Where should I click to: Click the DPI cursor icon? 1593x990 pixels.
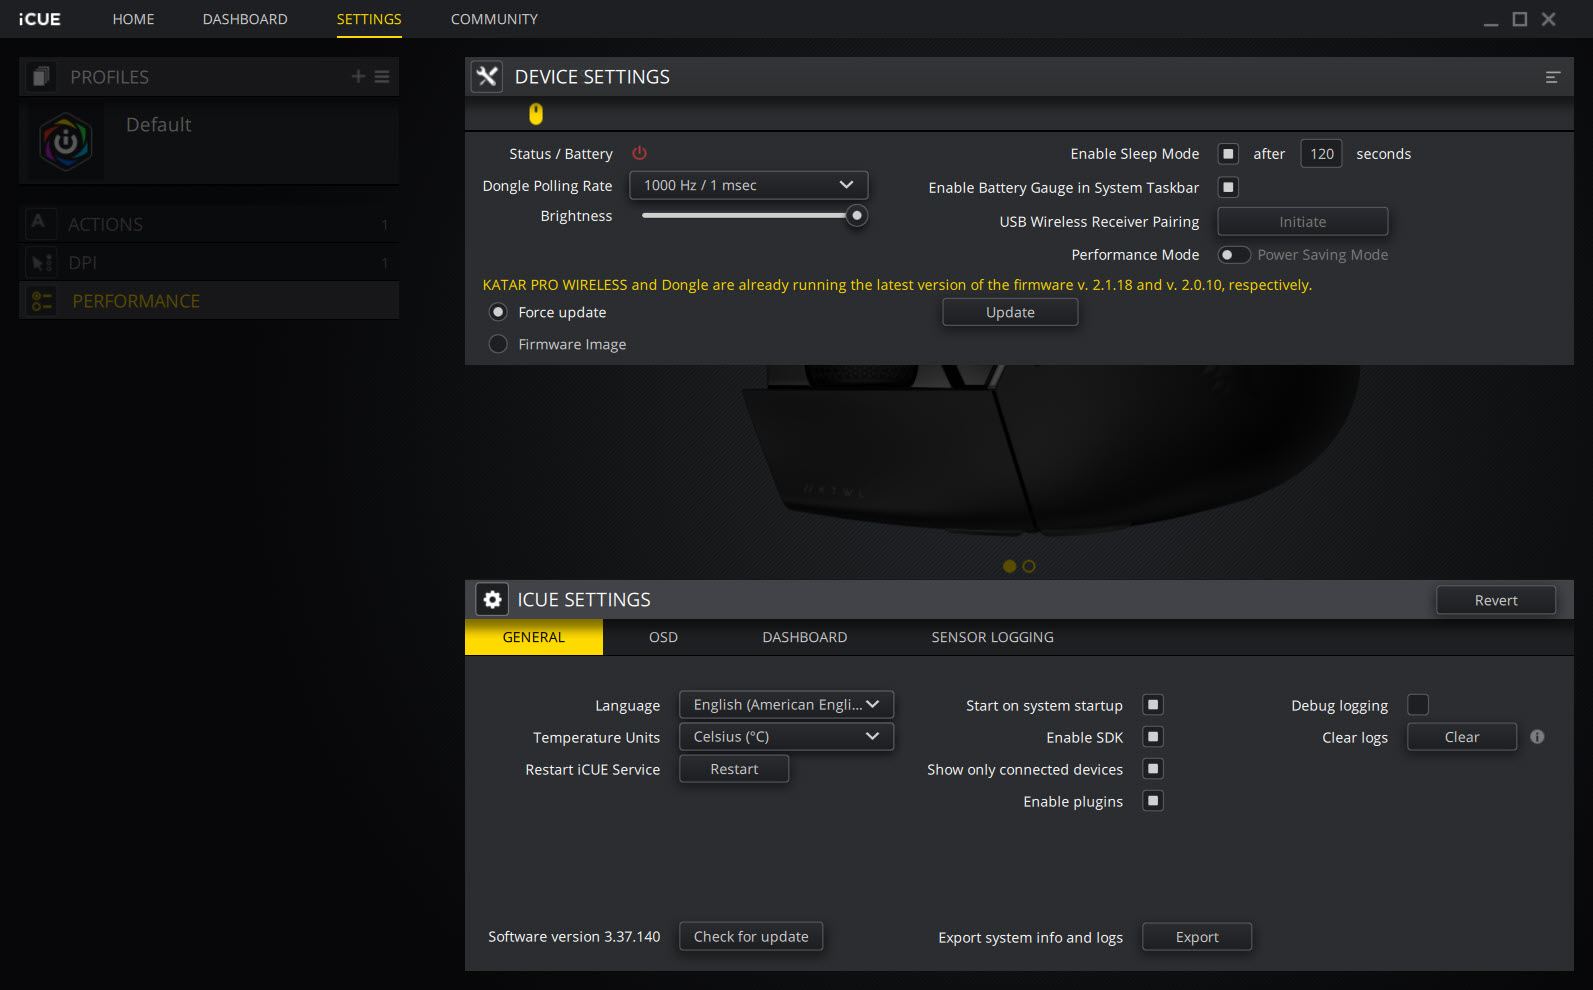coord(41,263)
